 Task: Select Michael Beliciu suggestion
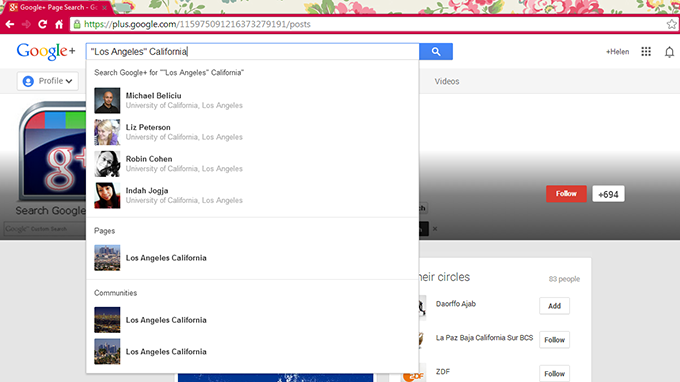(252, 100)
